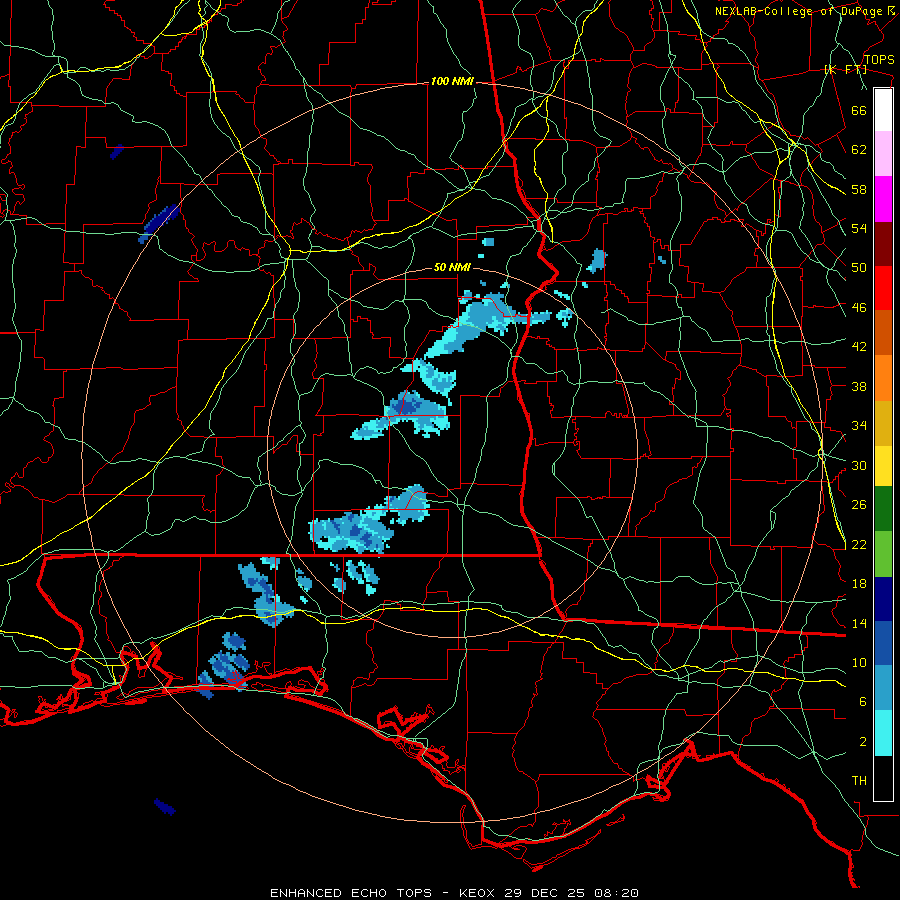This screenshot has width=900, height=900.
Task: Select the burnt orange legend swatch
Action: click(883, 332)
